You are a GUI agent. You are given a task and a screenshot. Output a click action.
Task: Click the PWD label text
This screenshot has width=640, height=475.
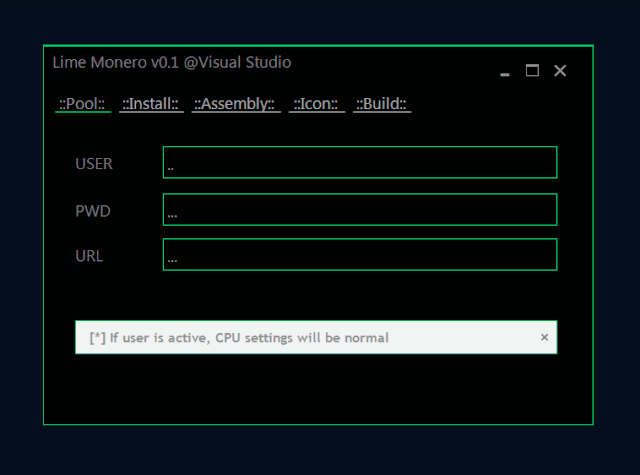[93, 211]
